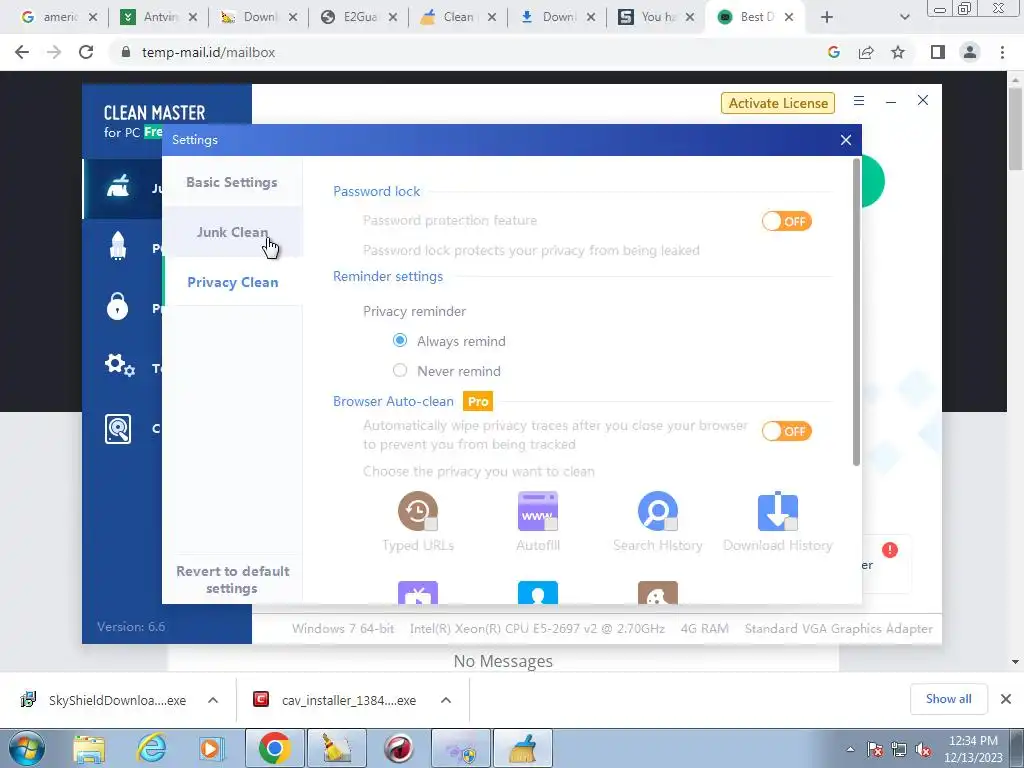Click the Reminder settings section heading
This screenshot has width=1024, height=768.
388,276
